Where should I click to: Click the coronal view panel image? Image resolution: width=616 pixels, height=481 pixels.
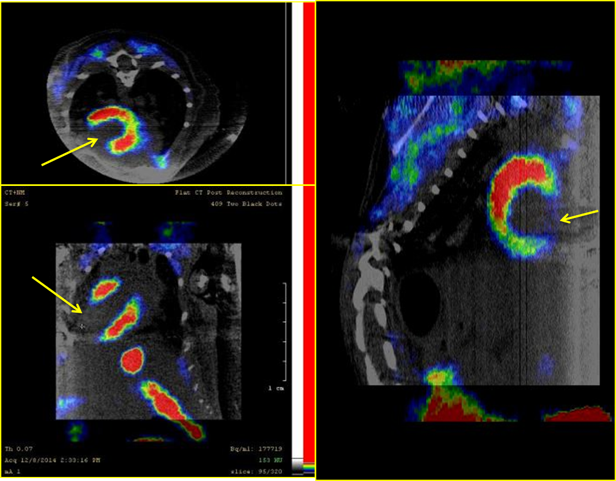(140, 330)
